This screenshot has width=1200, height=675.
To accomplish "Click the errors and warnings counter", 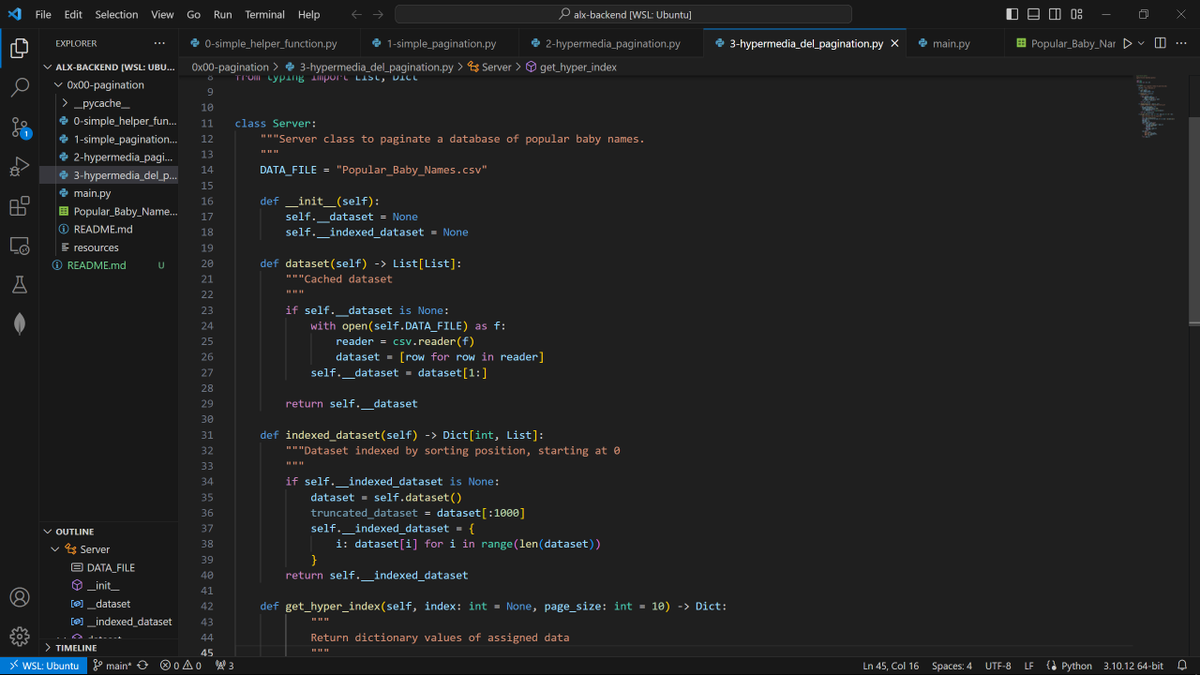I will [180, 666].
